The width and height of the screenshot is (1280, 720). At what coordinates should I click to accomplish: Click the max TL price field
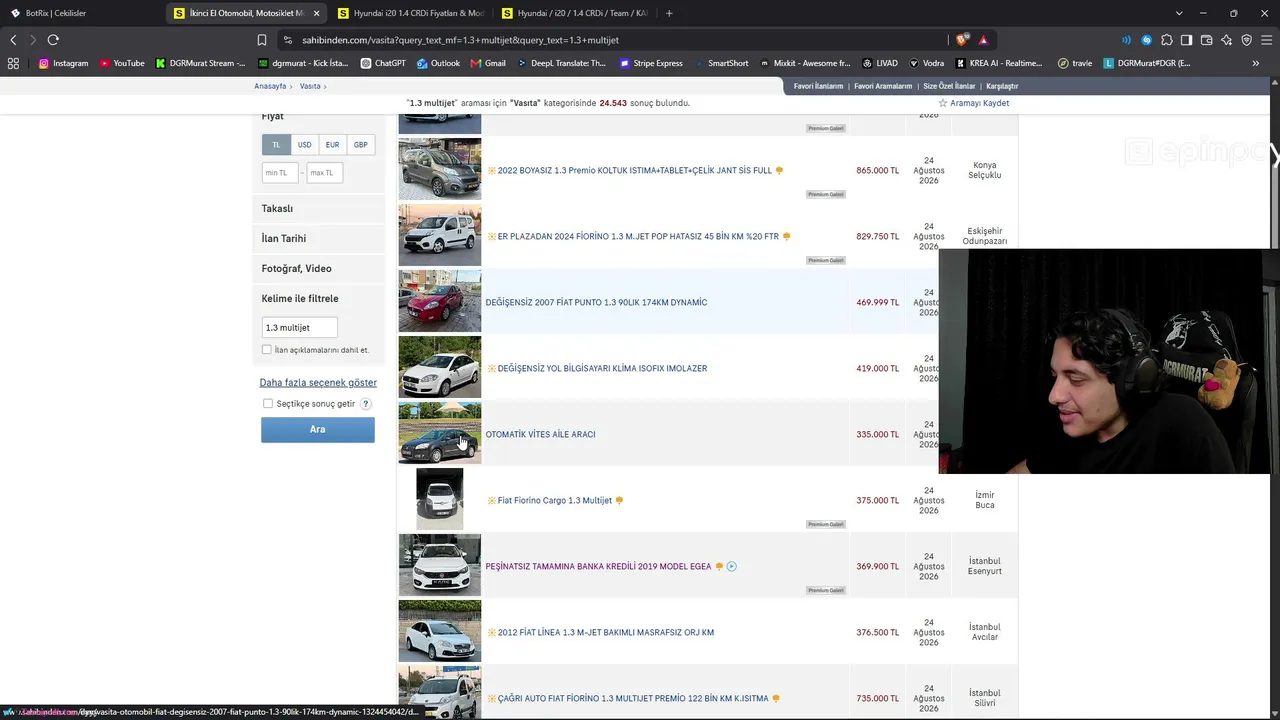click(324, 173)
